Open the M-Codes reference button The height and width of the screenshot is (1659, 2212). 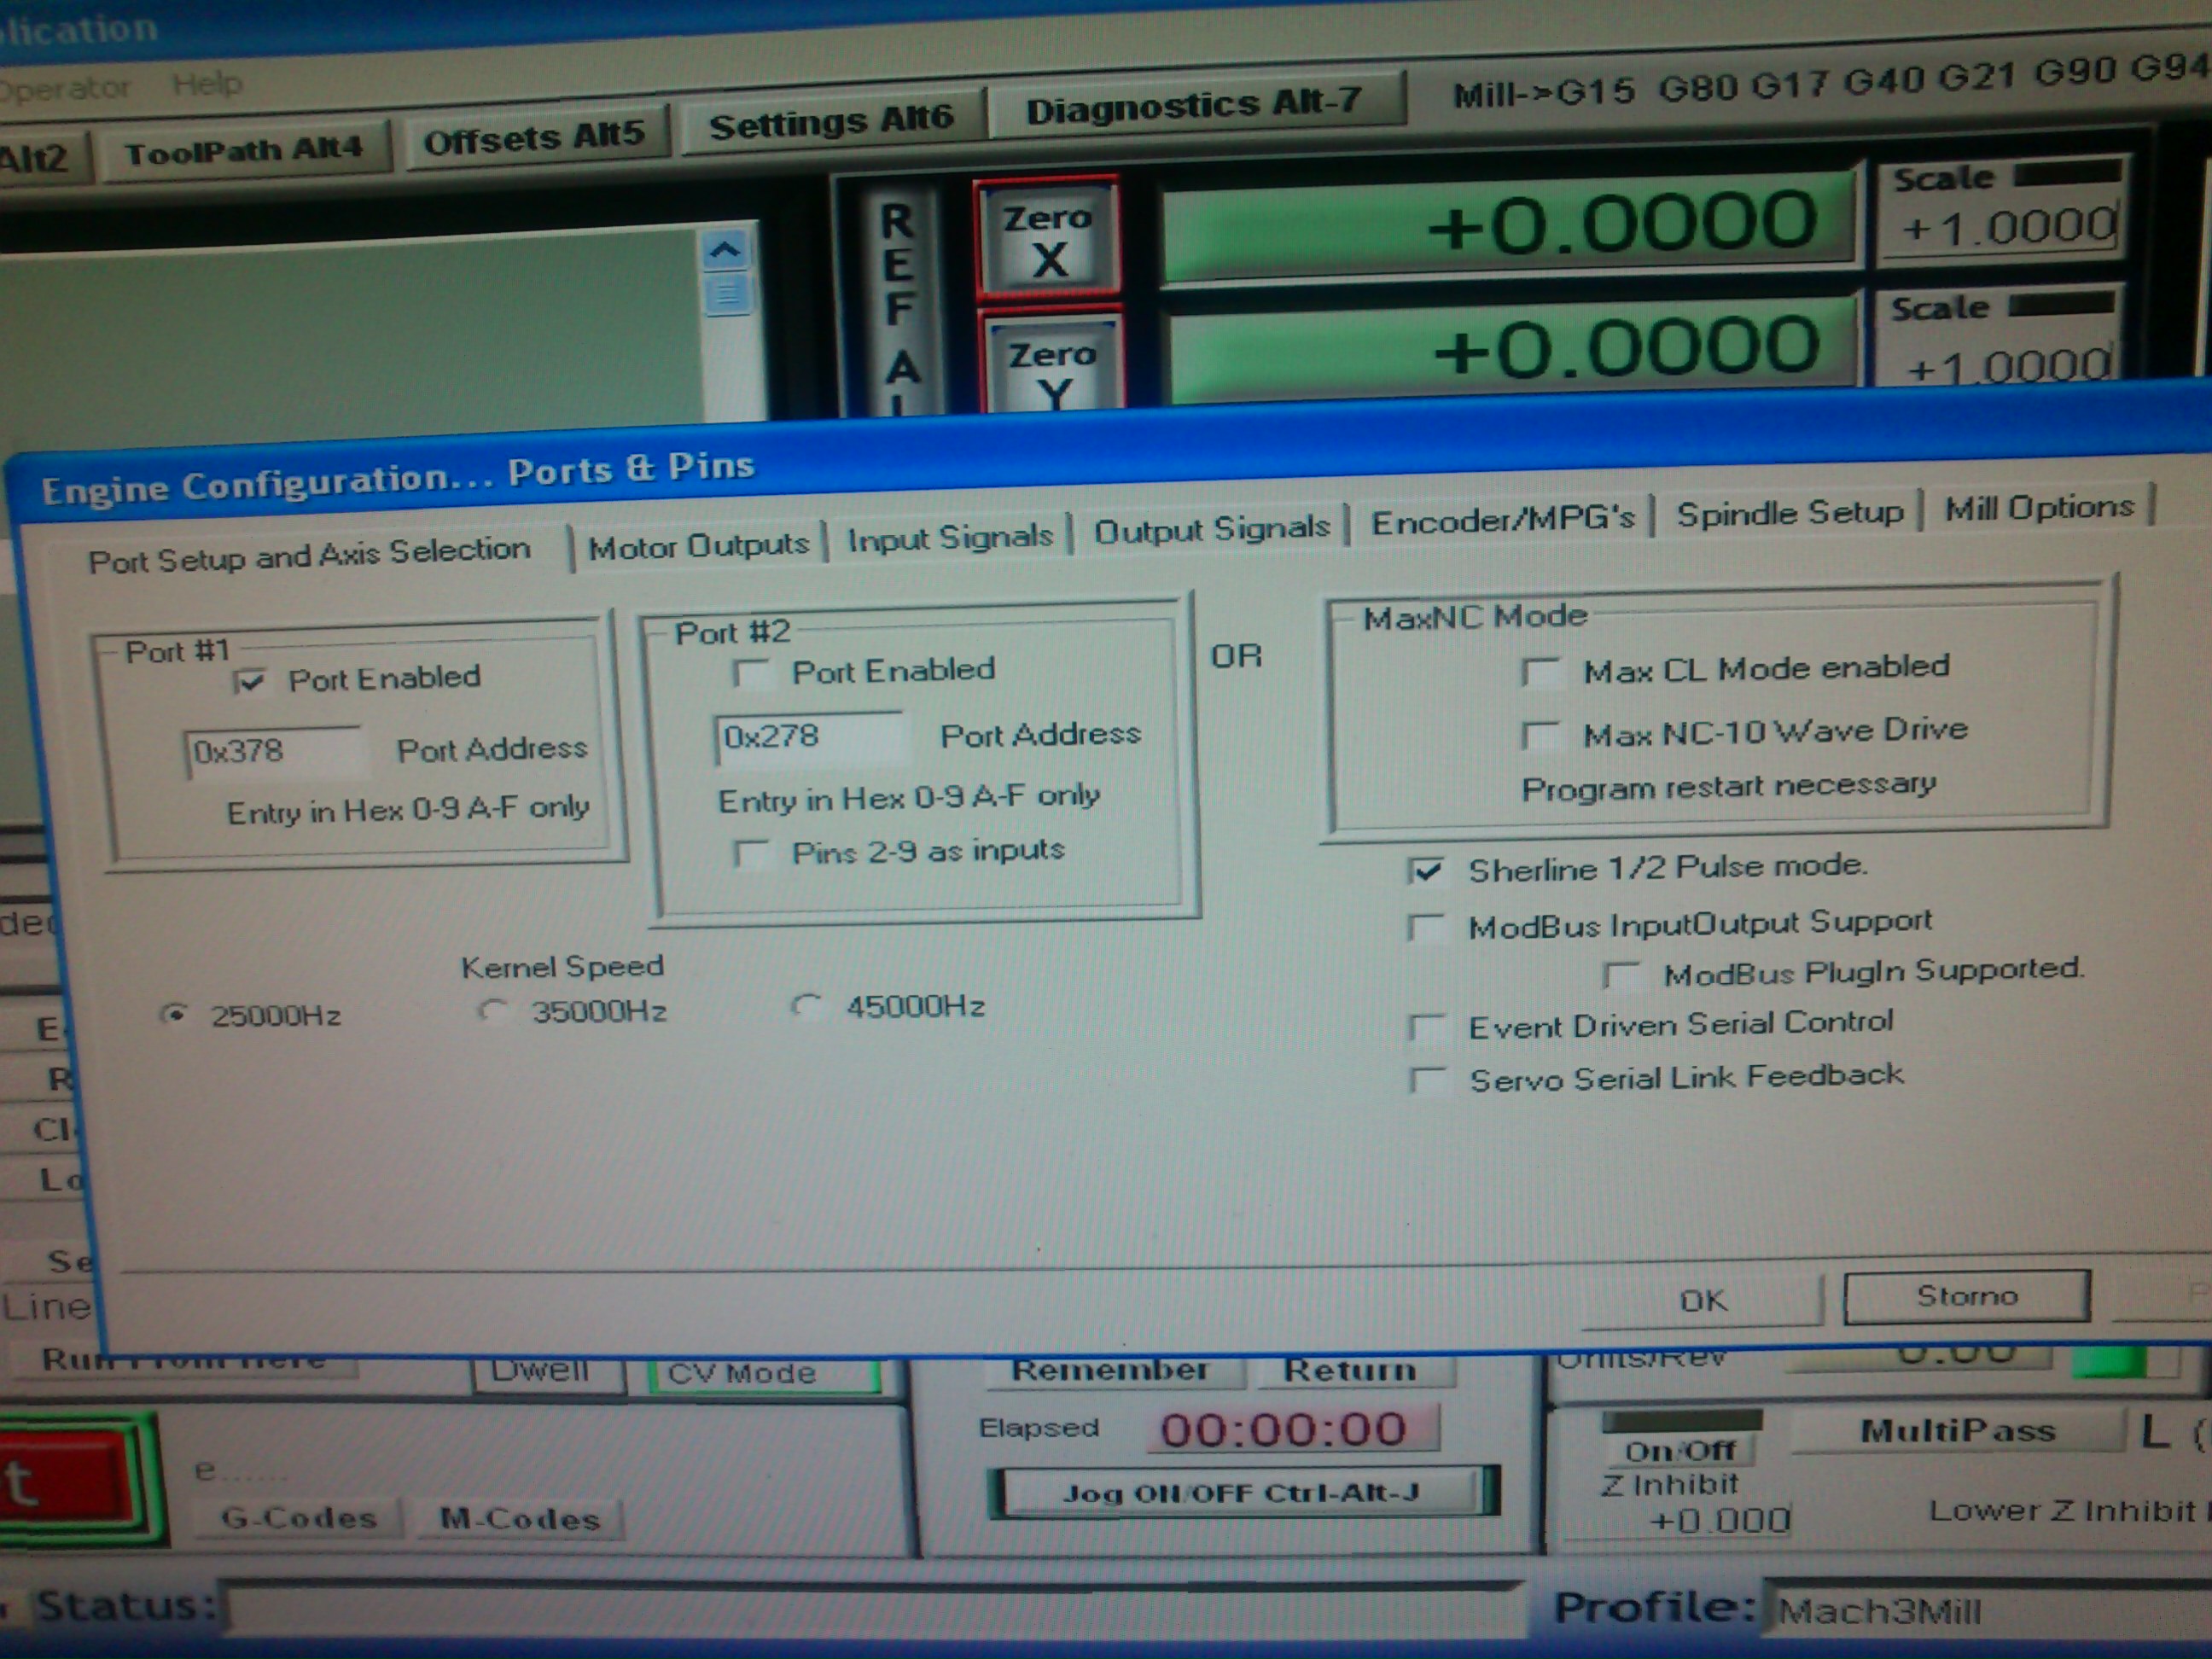coord(520,1519)
